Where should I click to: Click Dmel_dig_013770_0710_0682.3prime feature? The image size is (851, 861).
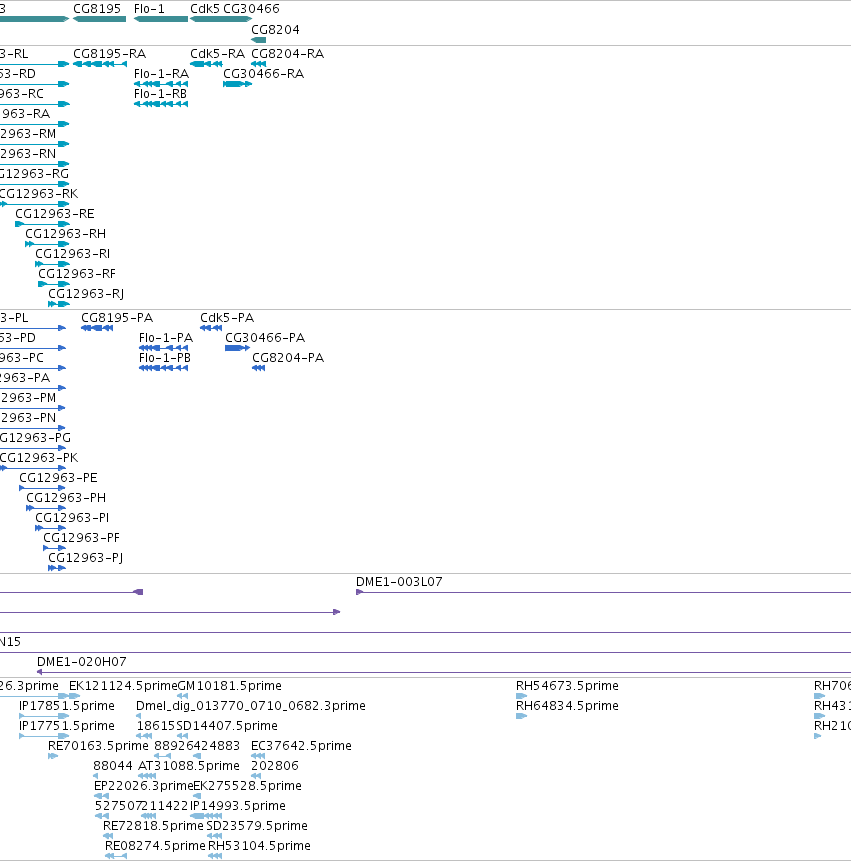coord(138,716)
